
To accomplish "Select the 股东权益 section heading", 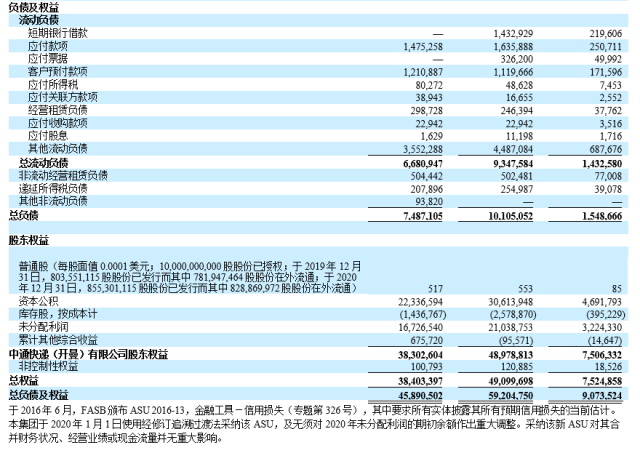I will (29, 241).
